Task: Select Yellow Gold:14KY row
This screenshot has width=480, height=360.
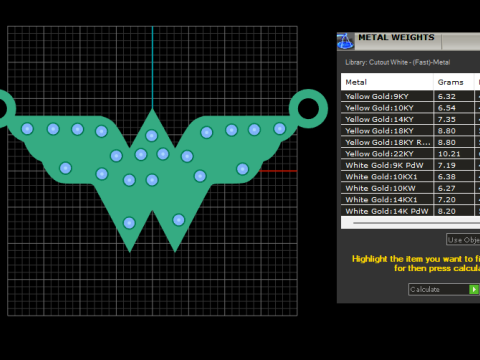Action: [x=410, y=119]
